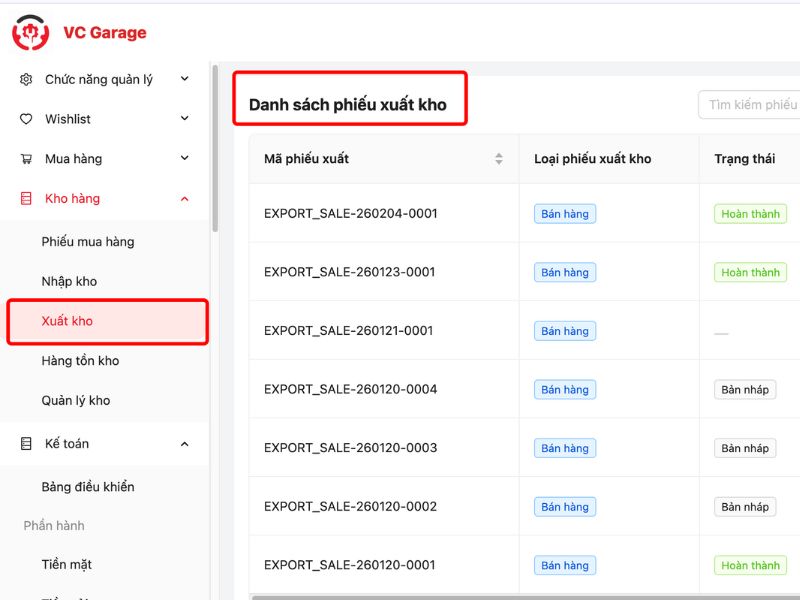This screenshot has width=800, height=600.
Task: Click the Kế toán accounting icon
Action: pos(26,444)
